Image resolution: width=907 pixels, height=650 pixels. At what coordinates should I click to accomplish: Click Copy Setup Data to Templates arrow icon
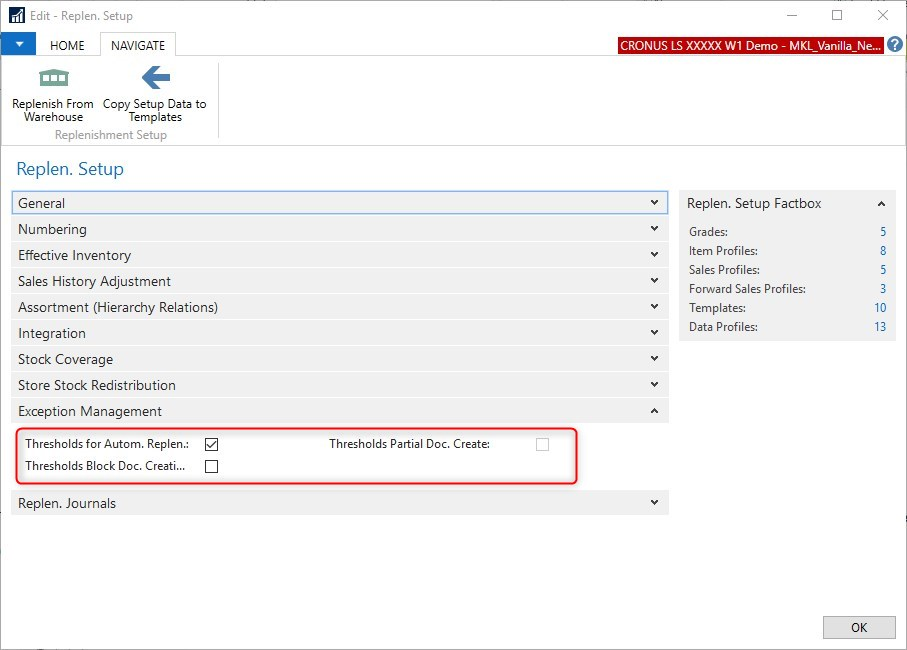[x=155, y=78]
